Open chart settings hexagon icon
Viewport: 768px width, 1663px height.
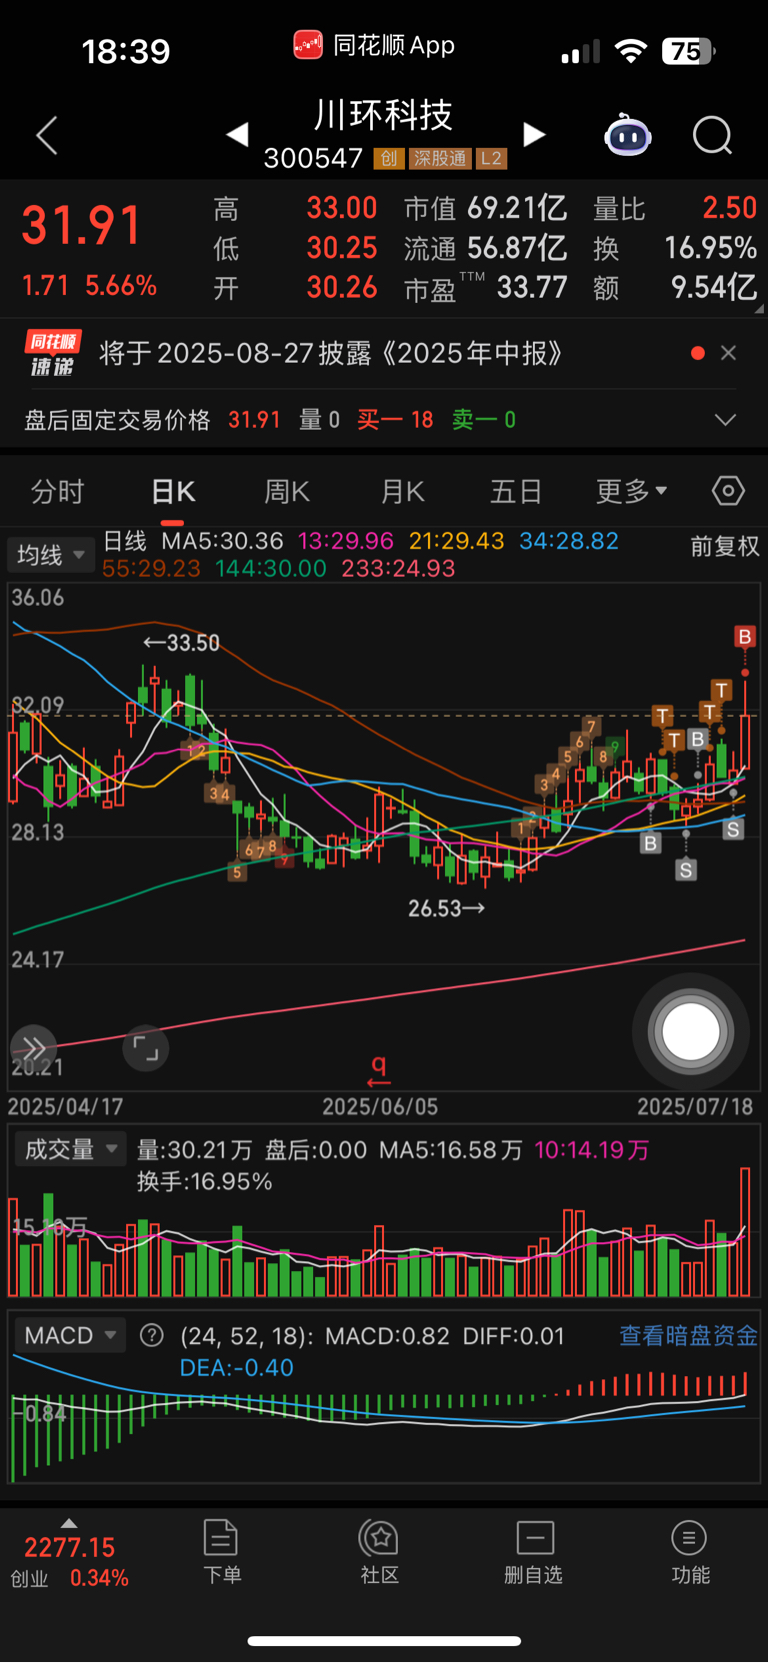coord(728,491)
